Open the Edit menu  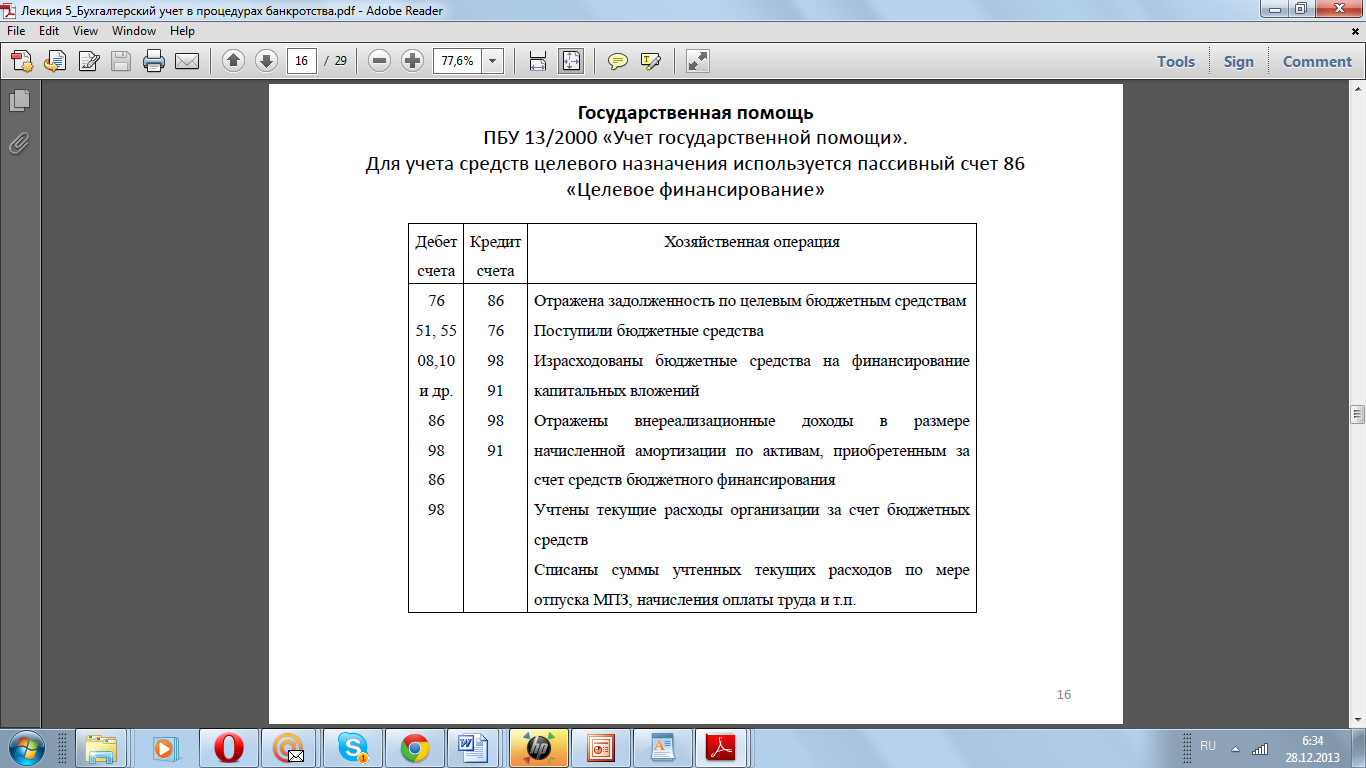click(49, 31)
